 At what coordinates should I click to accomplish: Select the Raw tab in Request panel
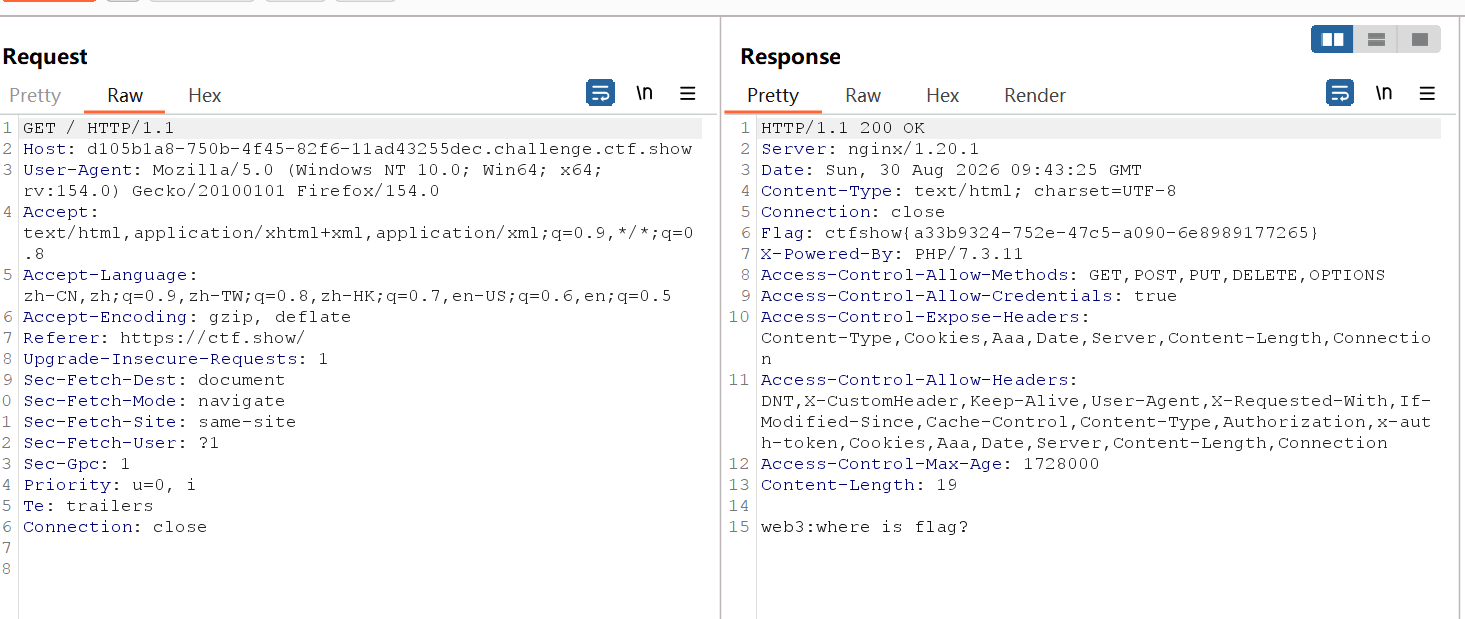tap(125, 95)
